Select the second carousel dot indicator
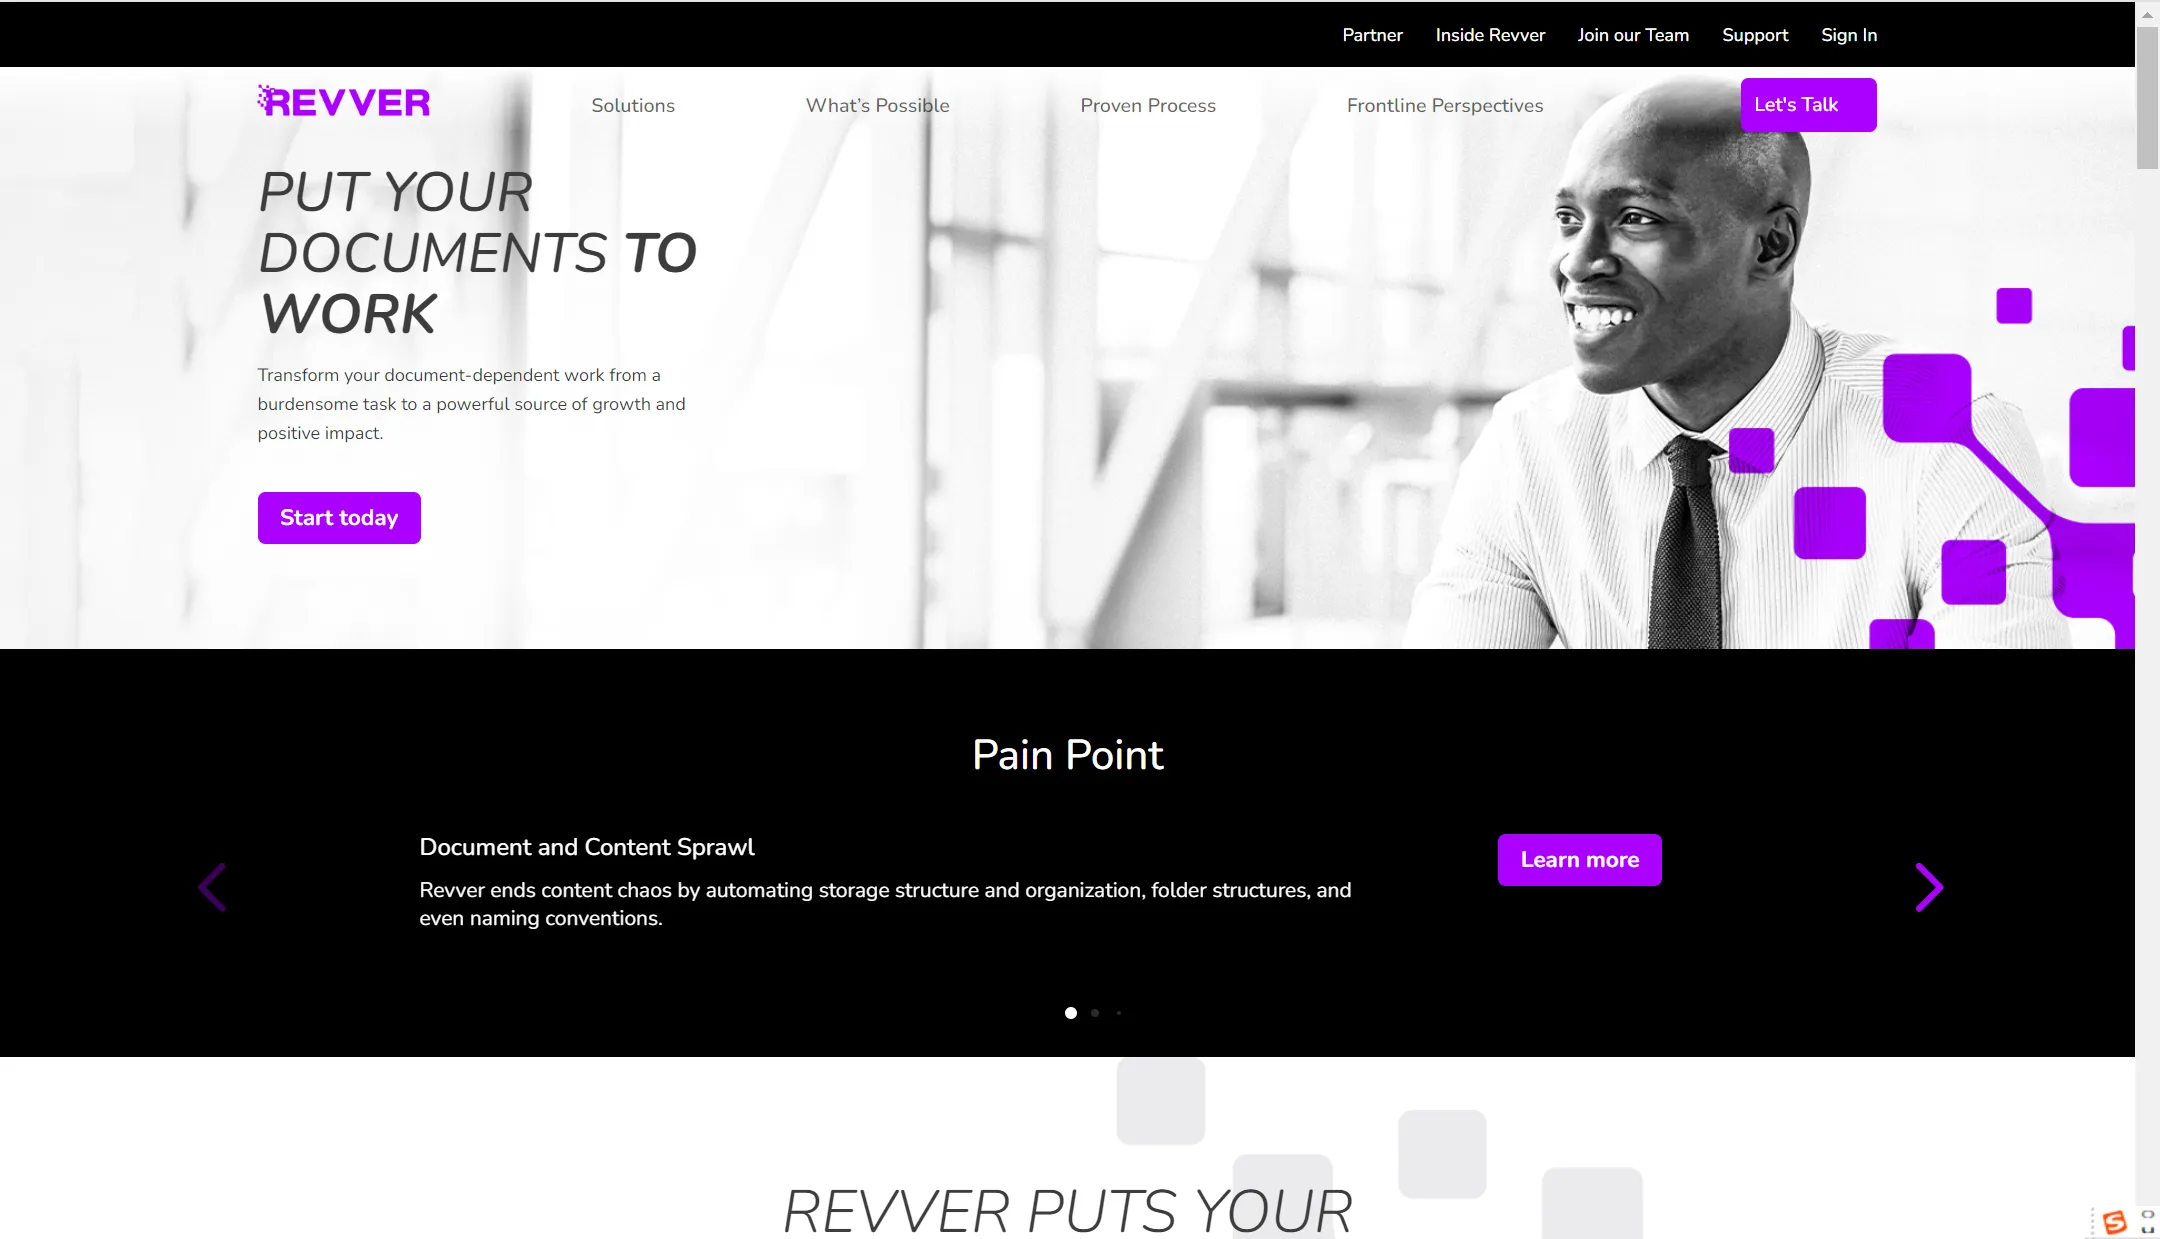This screenshot has width=2160, height=1239. (x=1093, y=1012)
